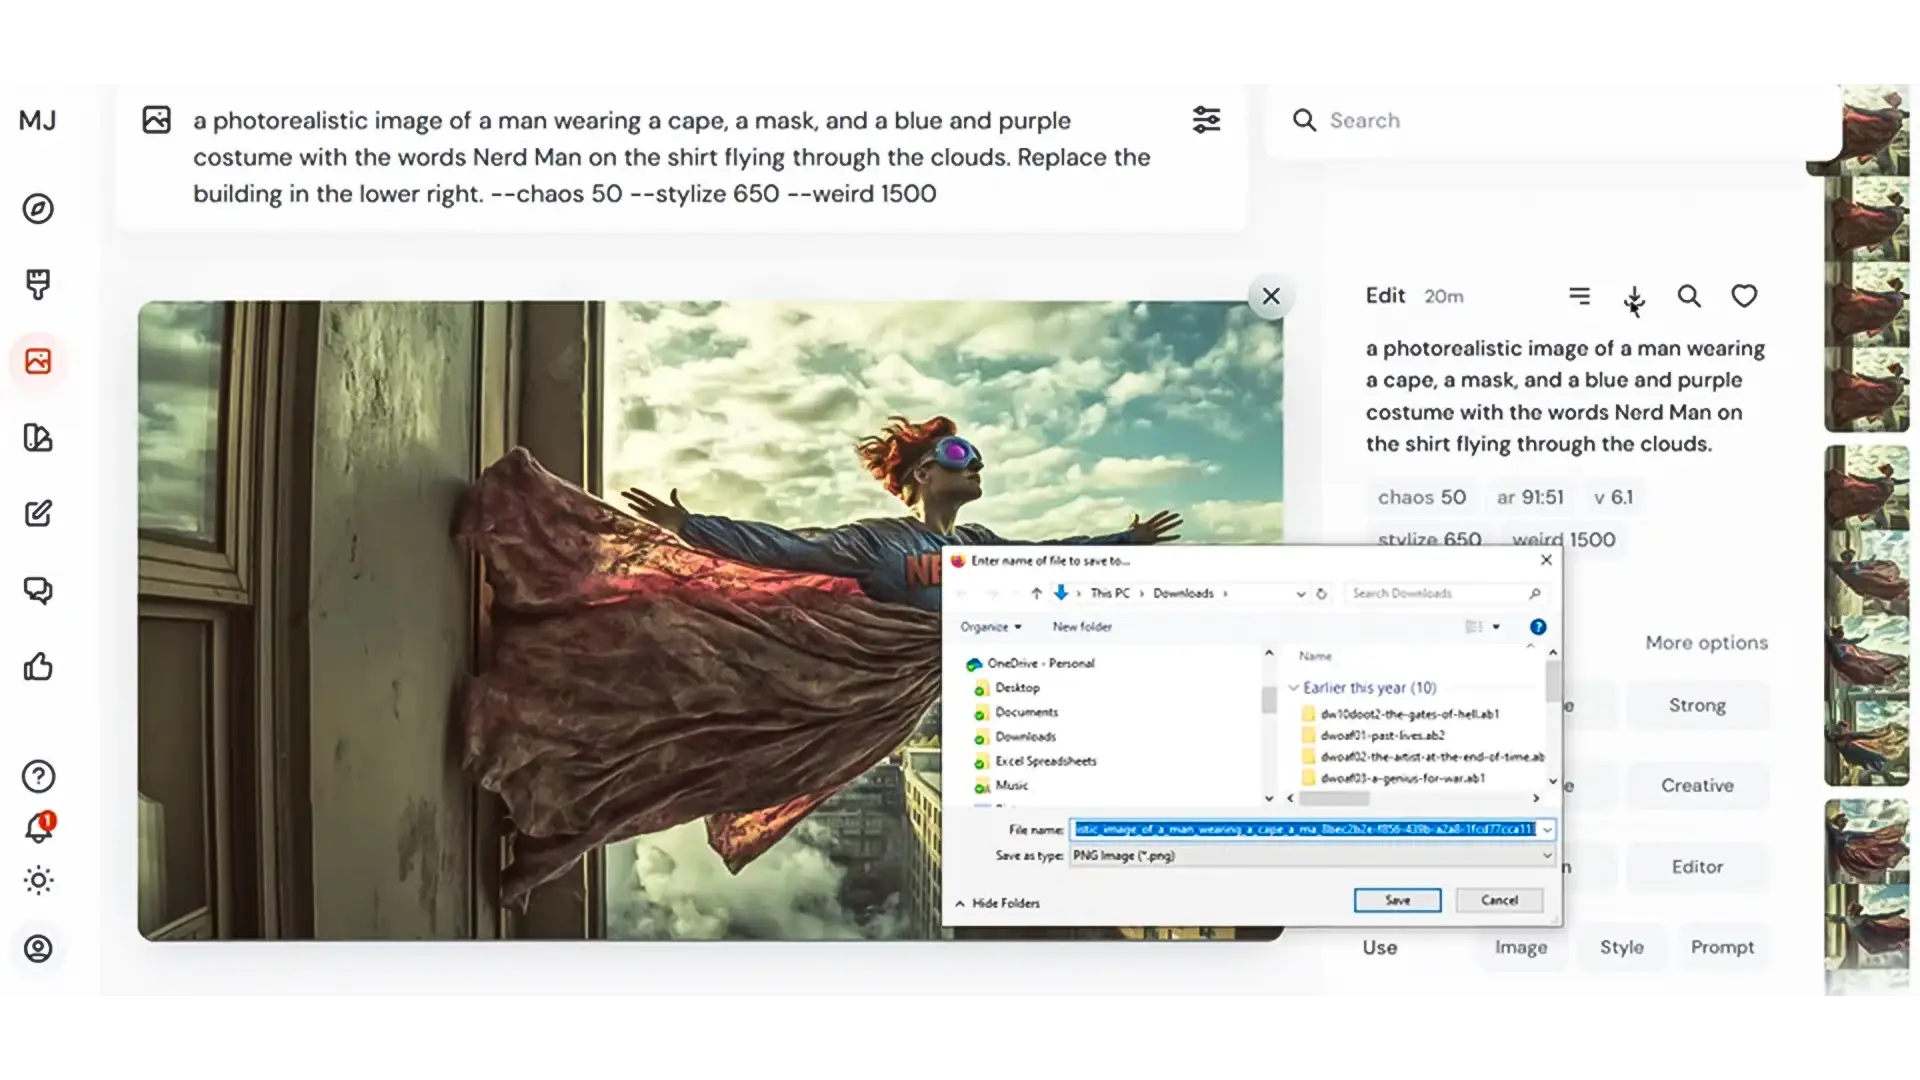The image size is (1920, 1080).
Task: Click the Up folder arrow in save dialog
Action: click(1036, 593)
